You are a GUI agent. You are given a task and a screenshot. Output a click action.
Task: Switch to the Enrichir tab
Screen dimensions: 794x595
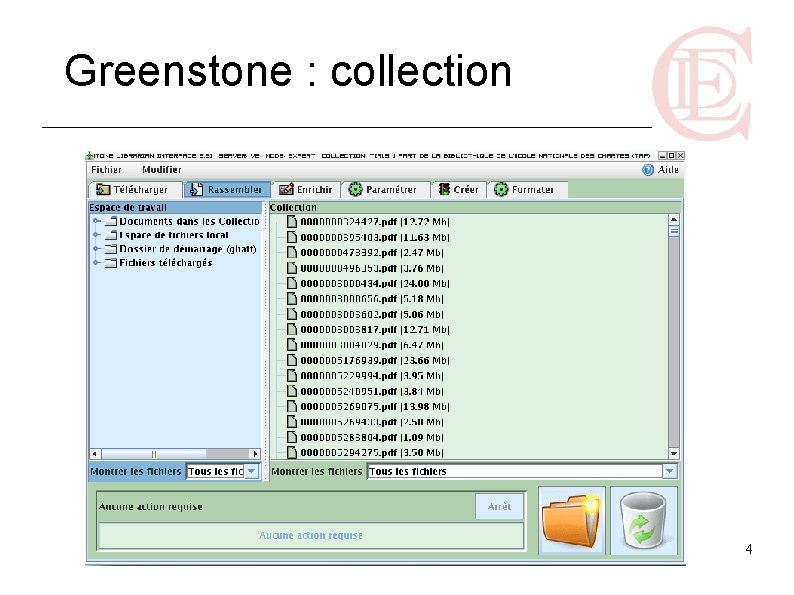pyautogui.click(x=306, y=189)
